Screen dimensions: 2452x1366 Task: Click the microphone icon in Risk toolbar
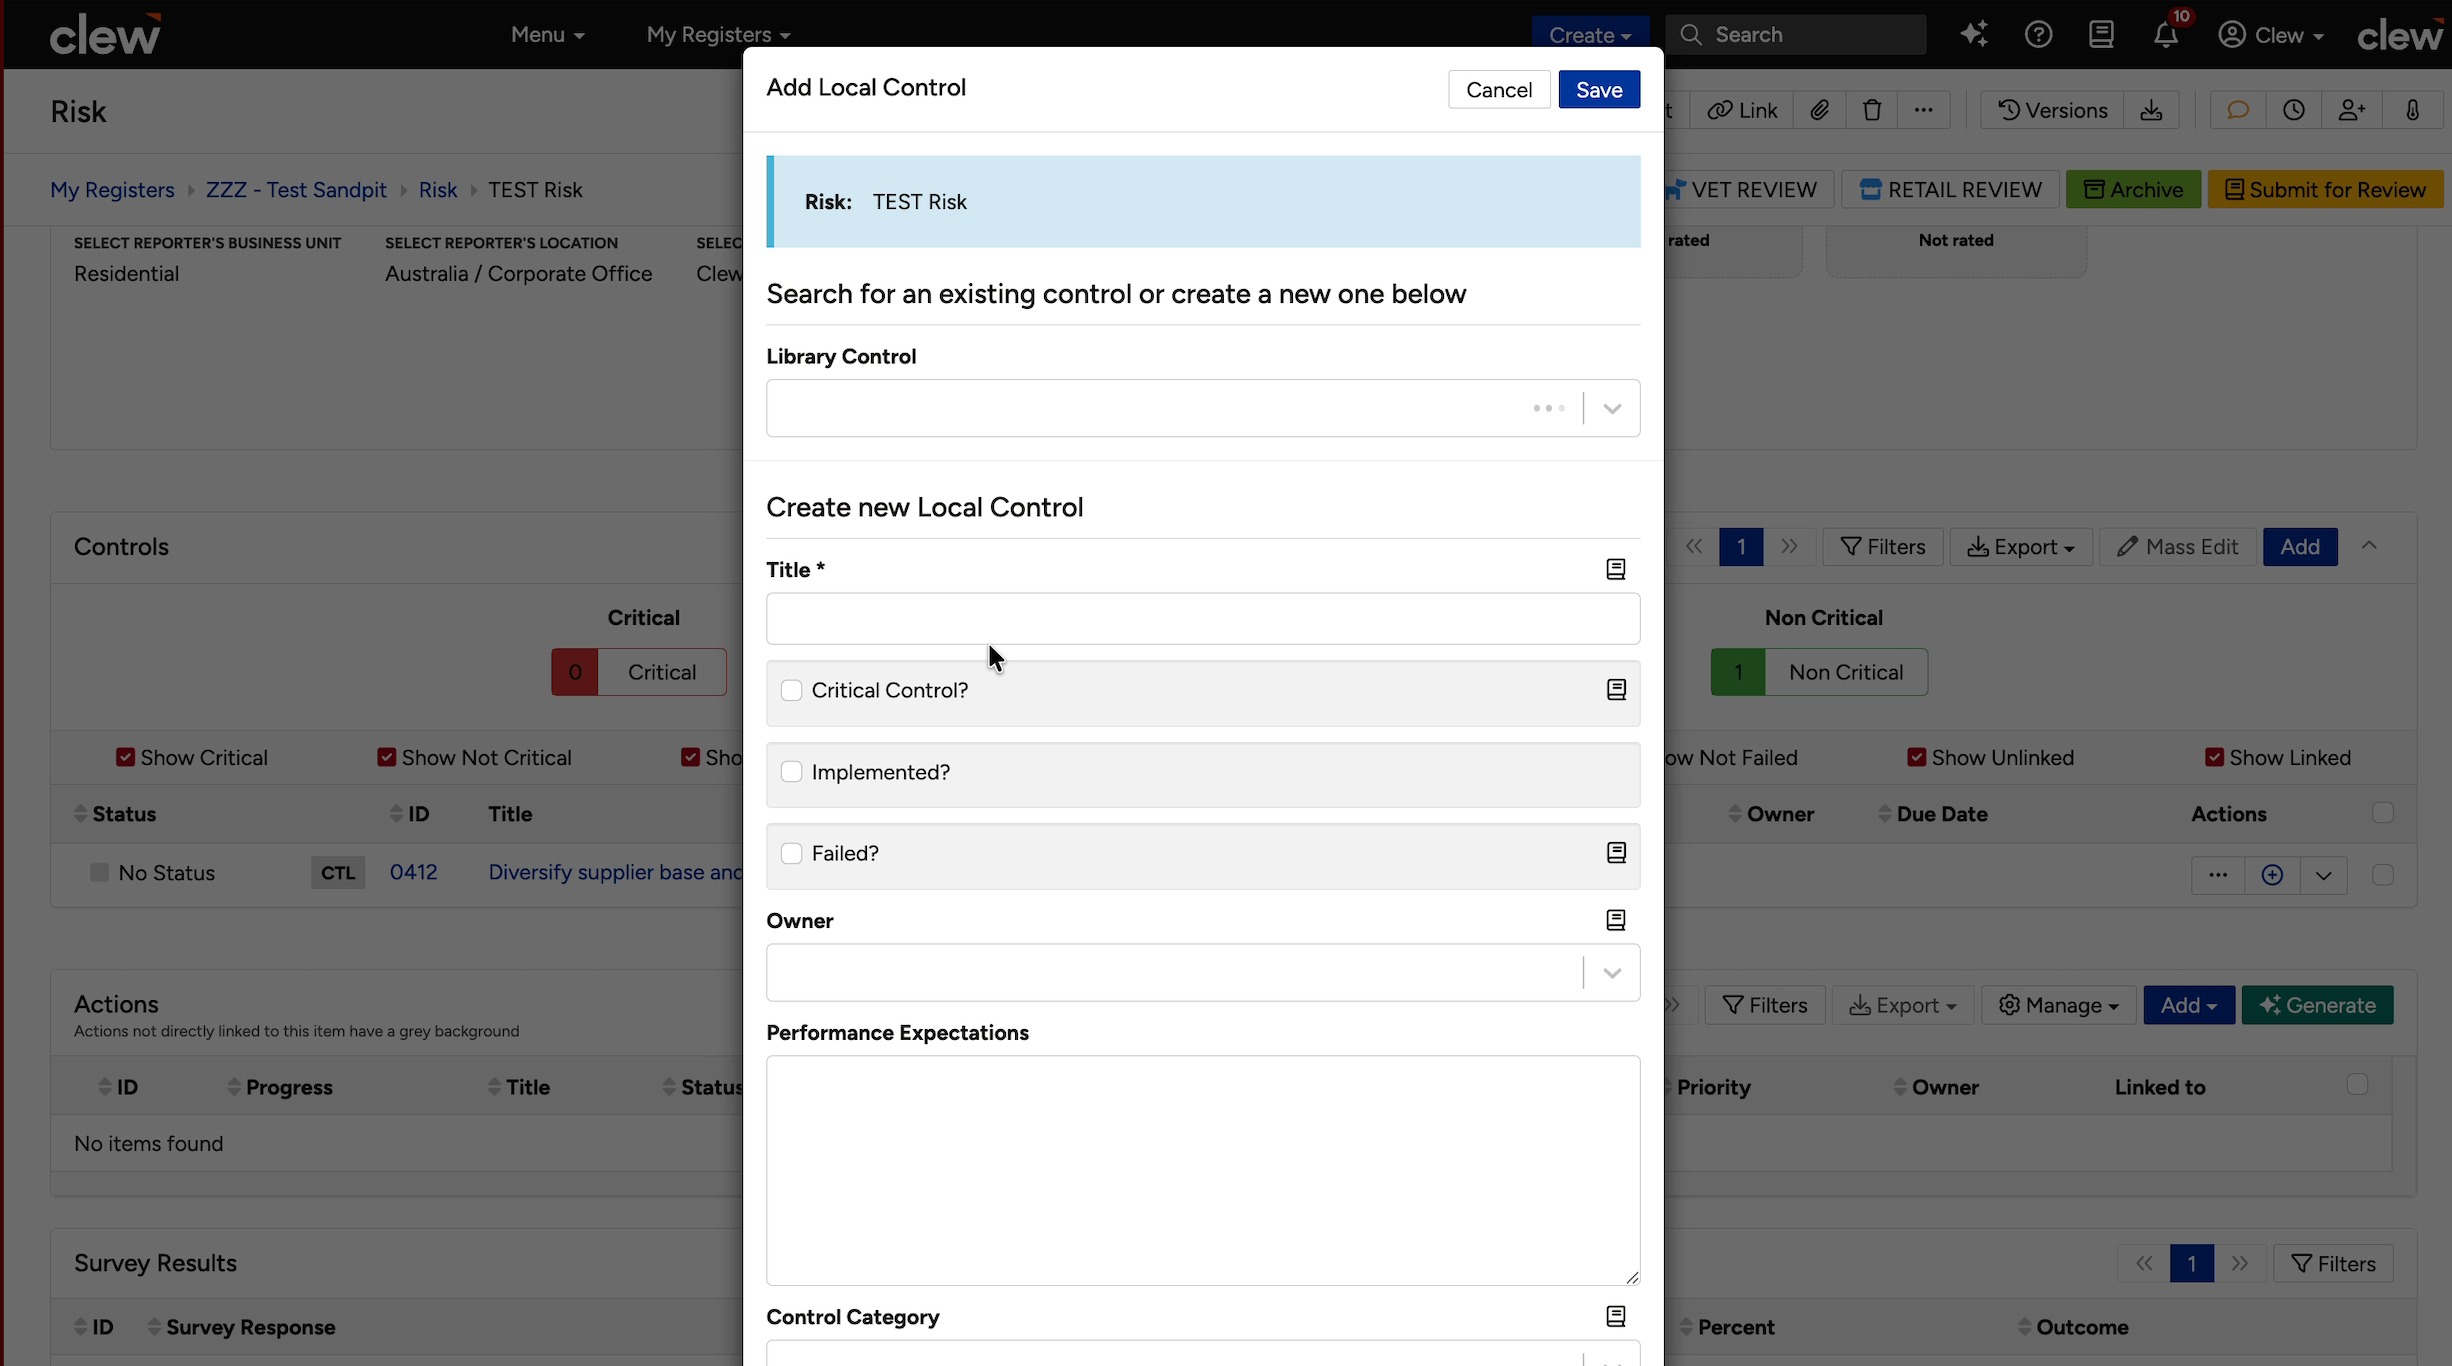pyautogui.click(x=2412, y=110)
